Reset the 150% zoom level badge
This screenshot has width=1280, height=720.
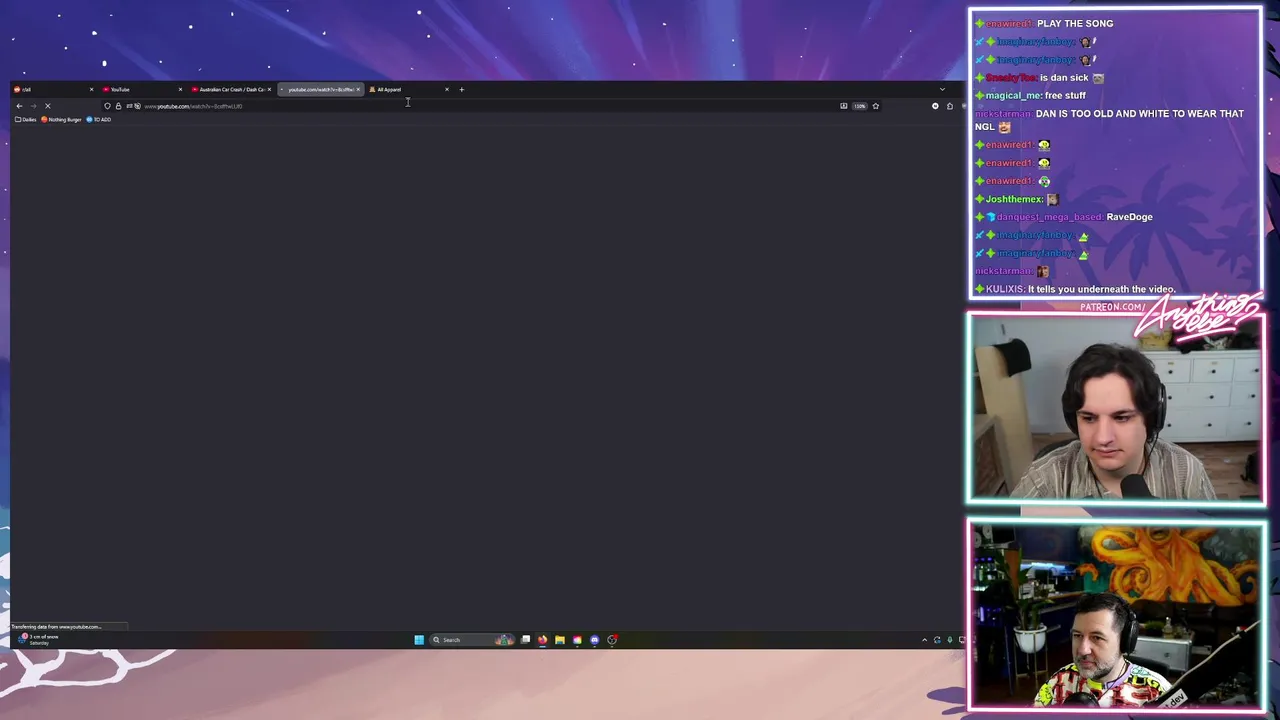point(860,106)
